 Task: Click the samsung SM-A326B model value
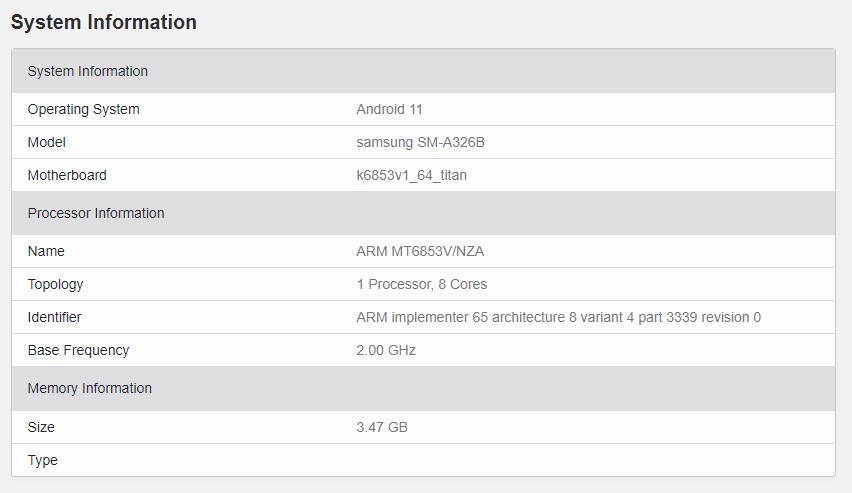pyautogui.click(x=420, y=142)
